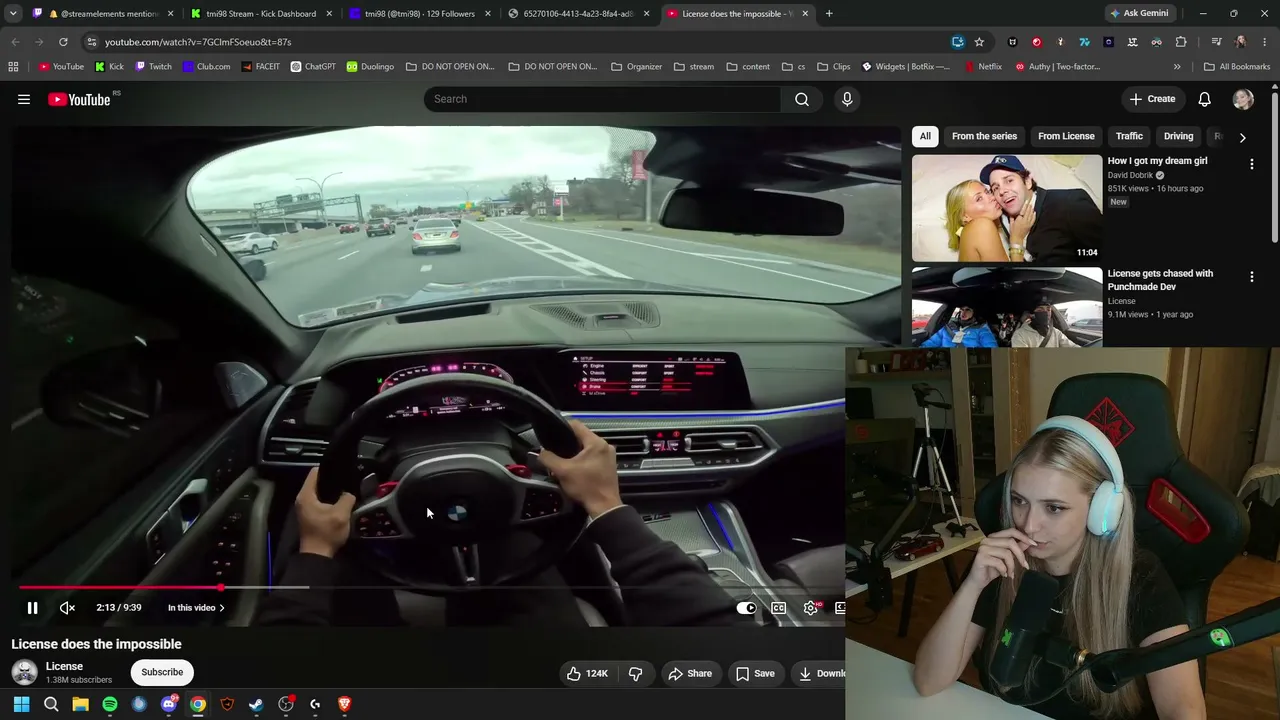Click the YouTube search magnifier button

(802, 99)
